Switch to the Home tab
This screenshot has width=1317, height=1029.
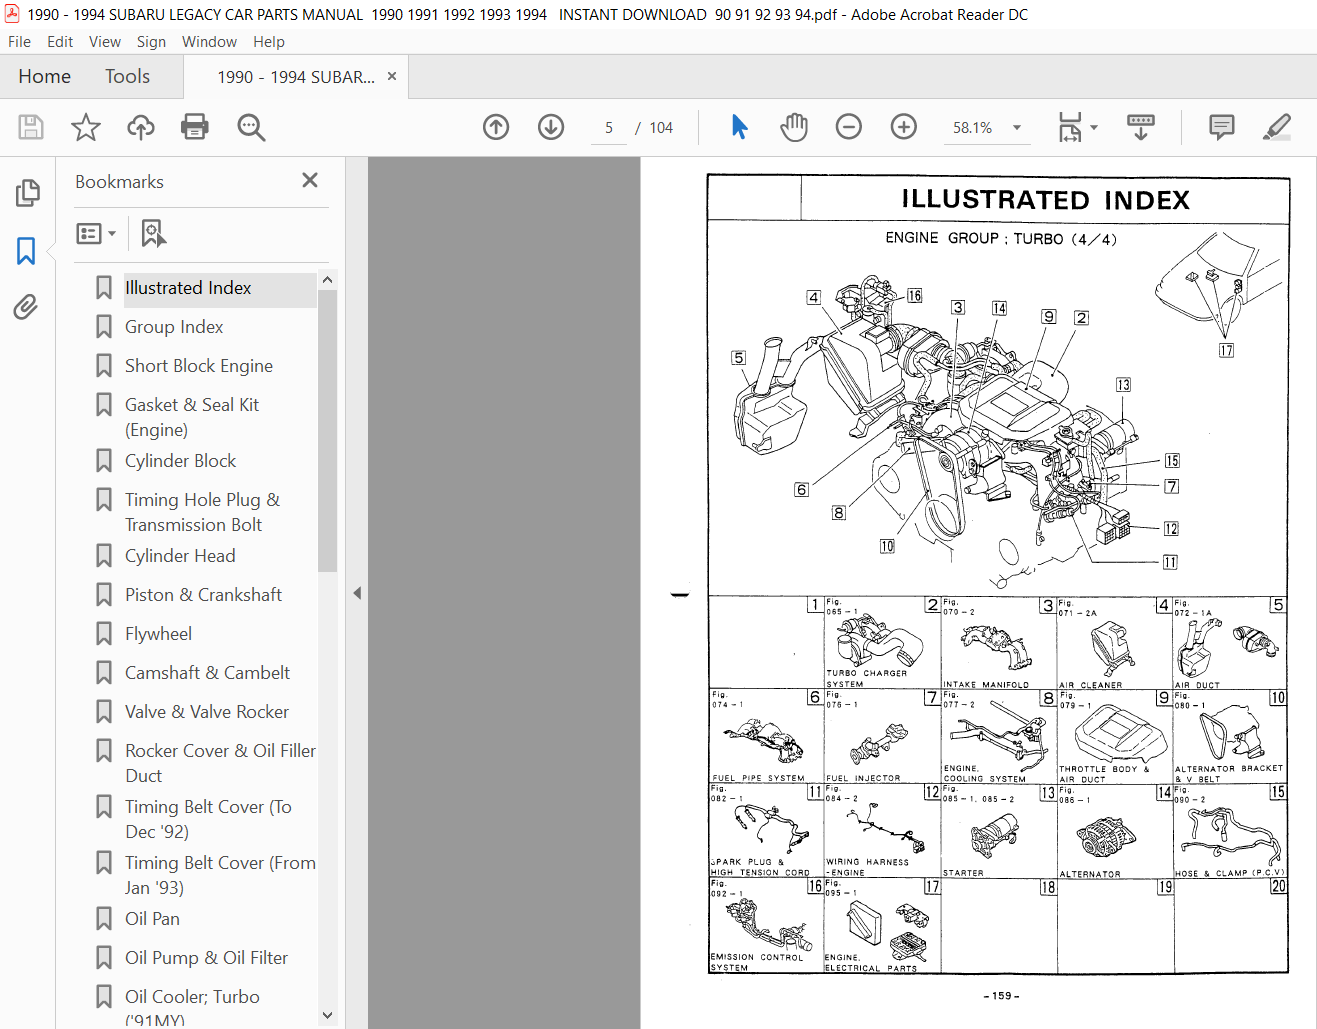pyautogui.click(x=45, y=76)
